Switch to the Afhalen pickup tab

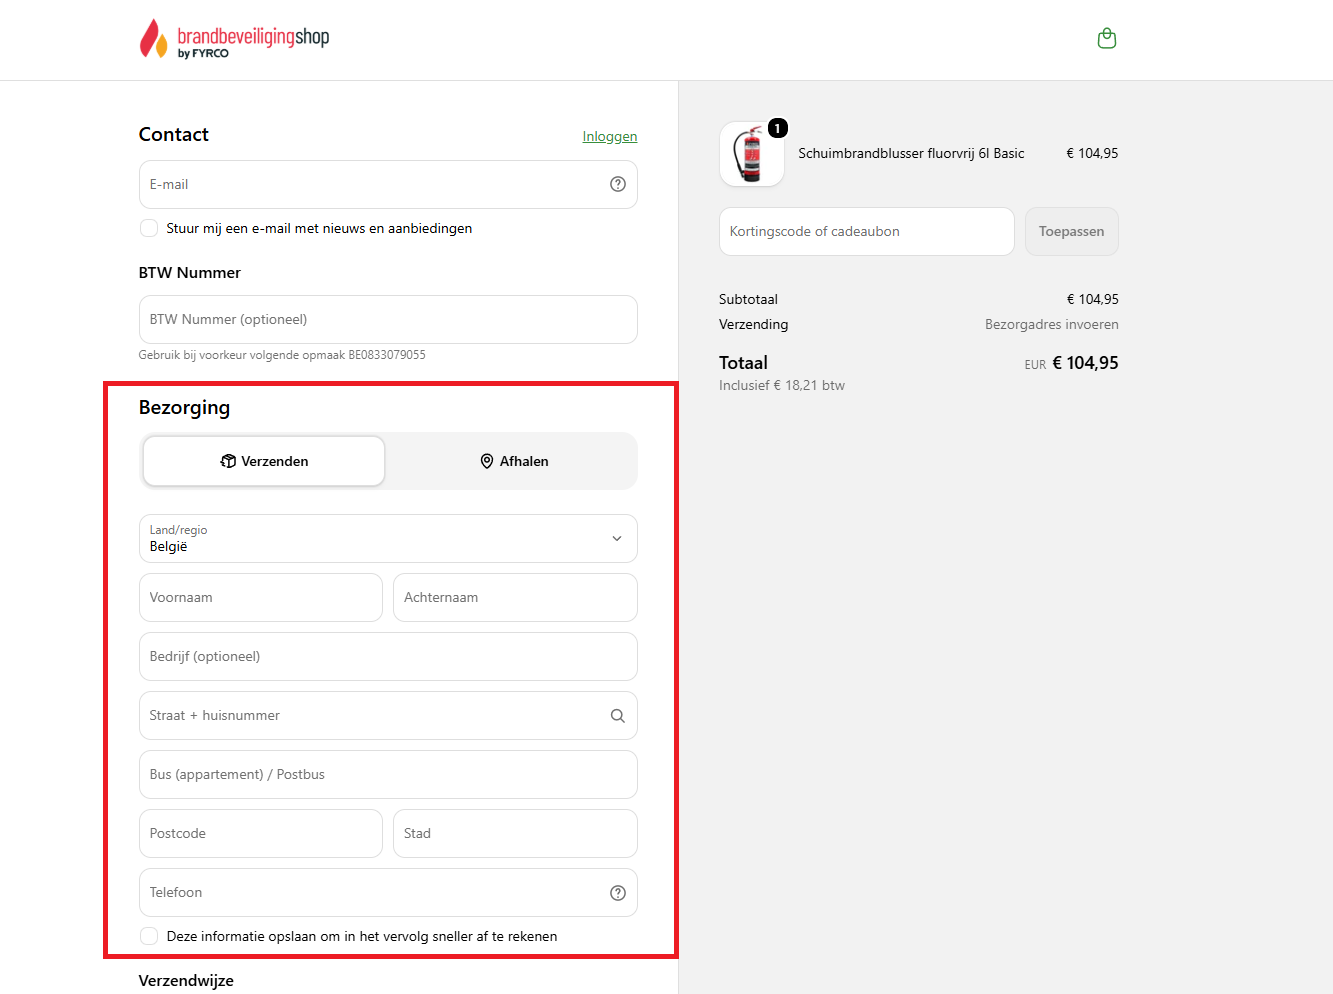point(513,461)
